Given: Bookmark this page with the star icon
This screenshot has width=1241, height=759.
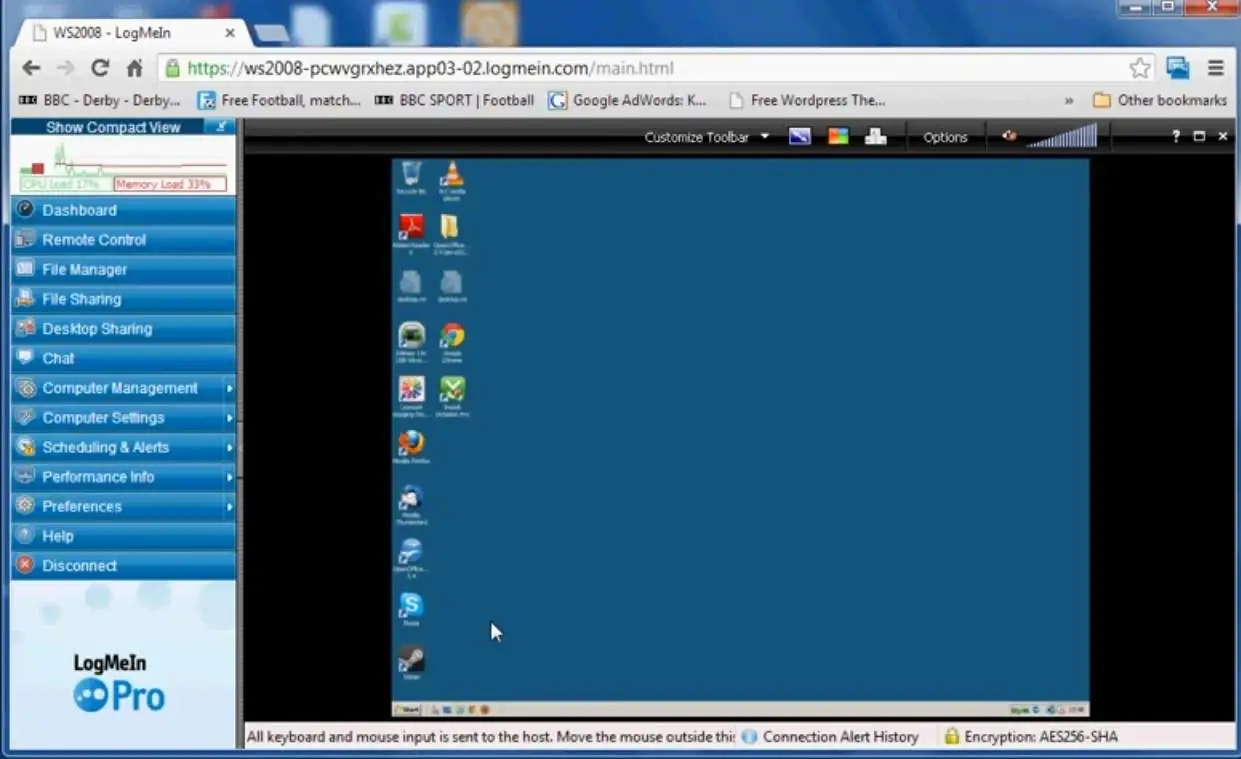Looking at the screenshot, I should (1139, 68).
